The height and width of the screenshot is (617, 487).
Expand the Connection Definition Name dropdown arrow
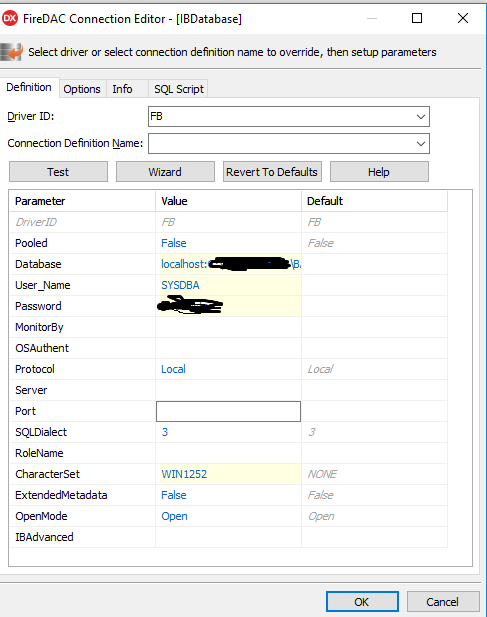click(421, 144)
